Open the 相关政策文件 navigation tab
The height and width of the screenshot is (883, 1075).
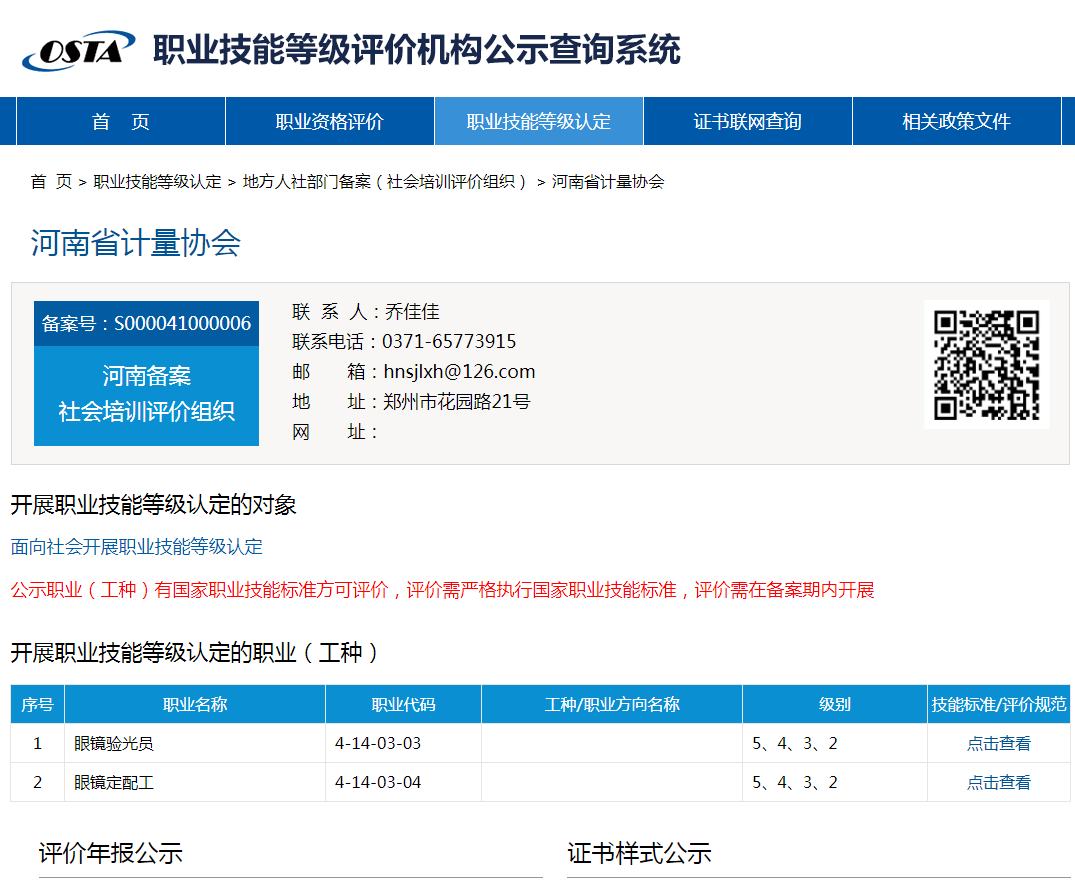(956, 121)
